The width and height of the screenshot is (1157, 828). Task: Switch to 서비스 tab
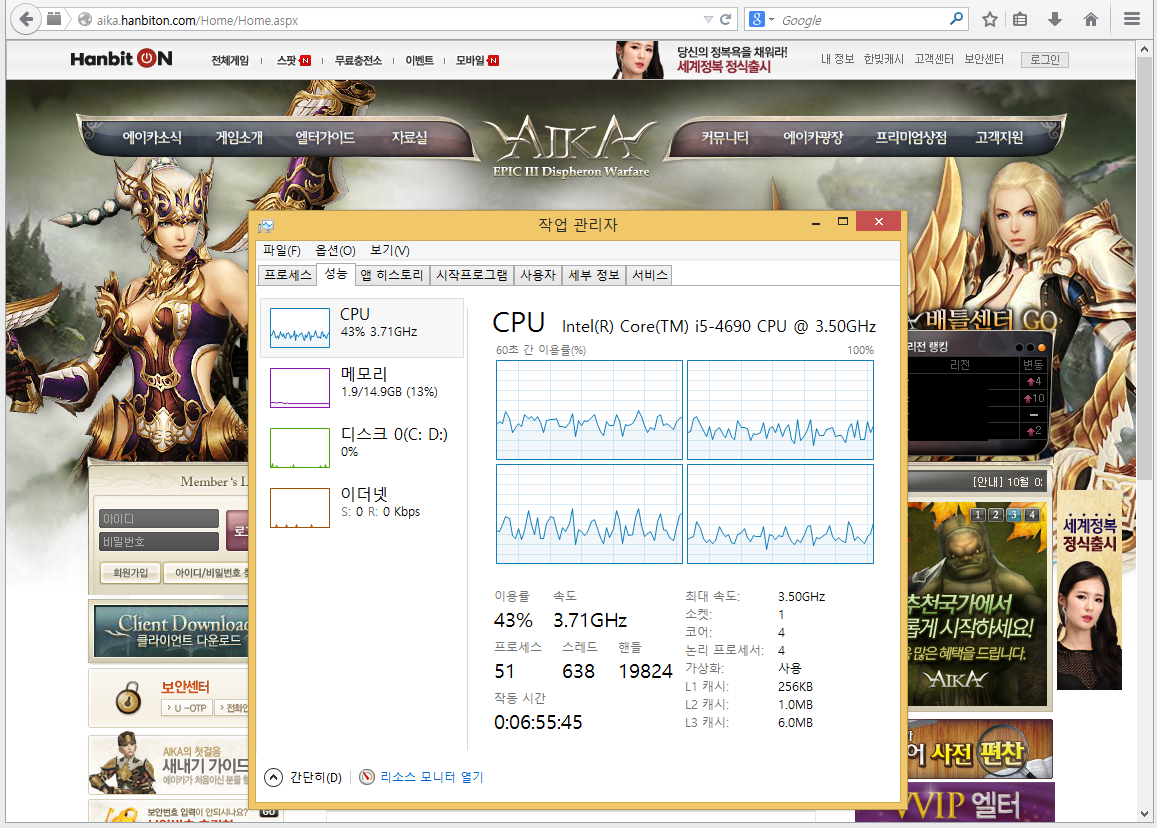[x=649, y=275]
